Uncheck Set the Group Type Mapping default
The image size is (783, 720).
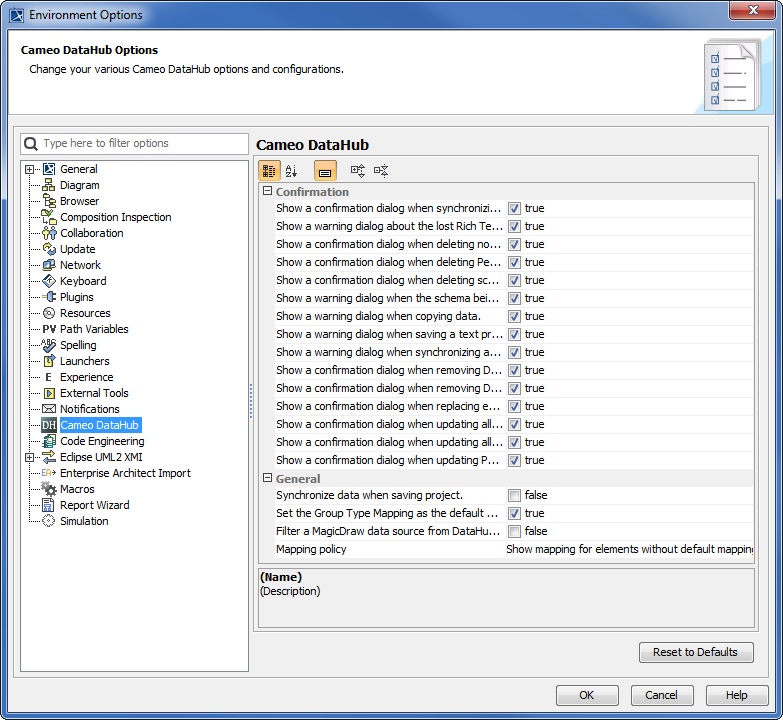(514, 513)
